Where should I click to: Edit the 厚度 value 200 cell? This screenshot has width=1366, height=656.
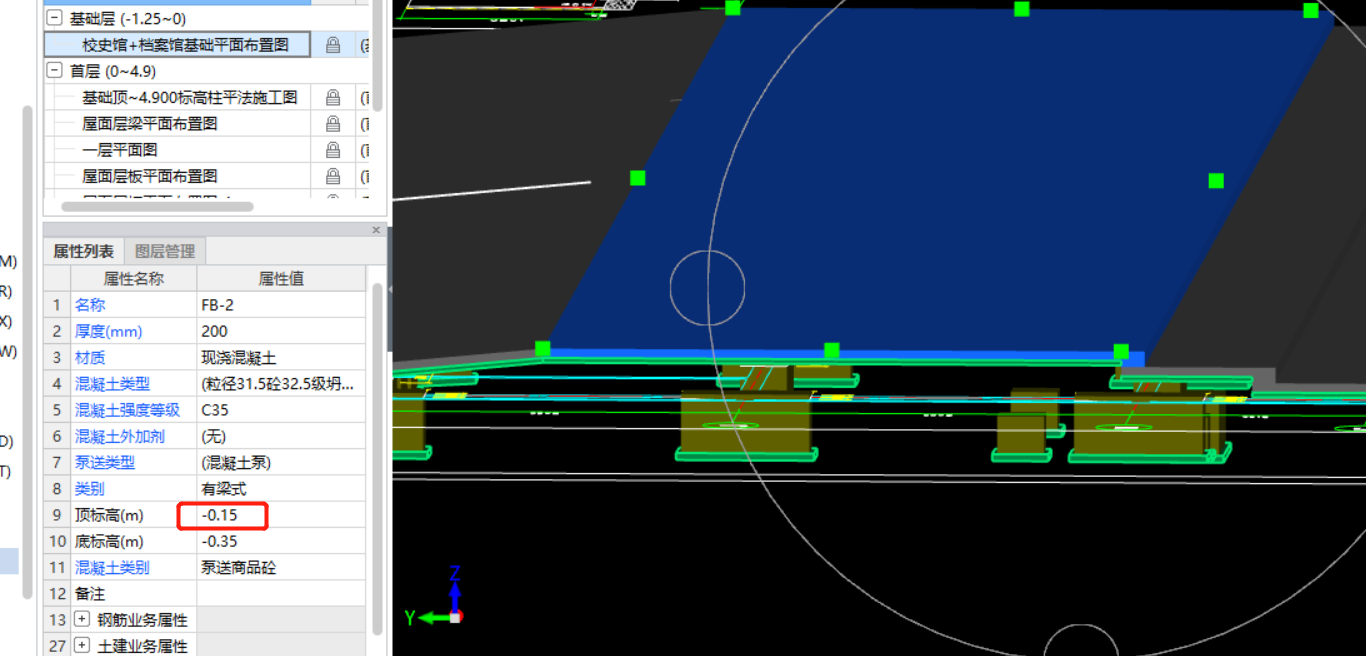[280, 331]
